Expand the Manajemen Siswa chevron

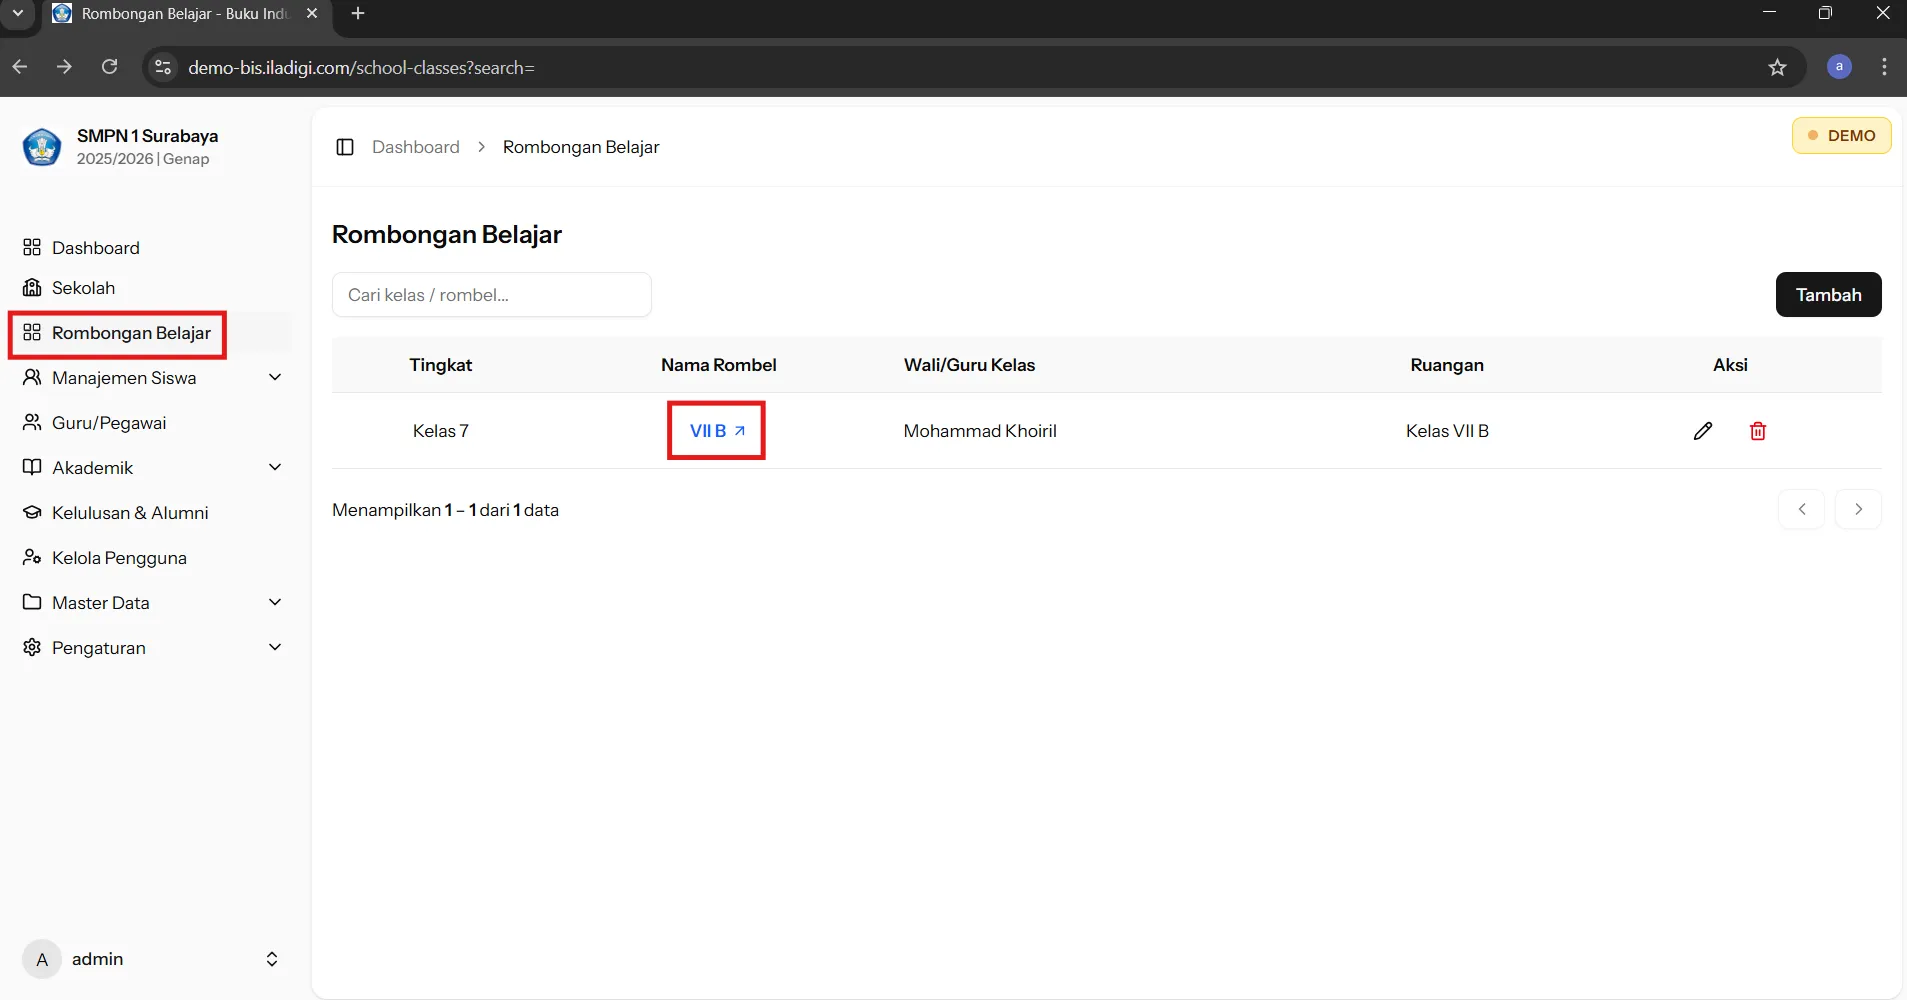click(x=275, y=377)
